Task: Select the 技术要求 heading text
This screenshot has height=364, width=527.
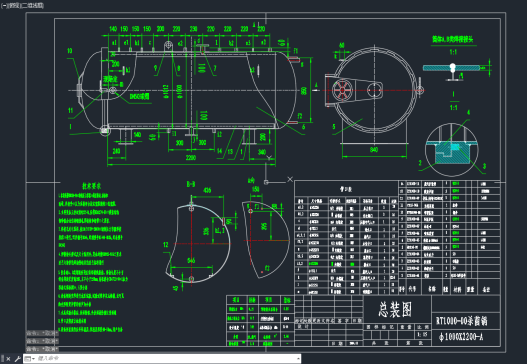Action: [x=91, y=186]
